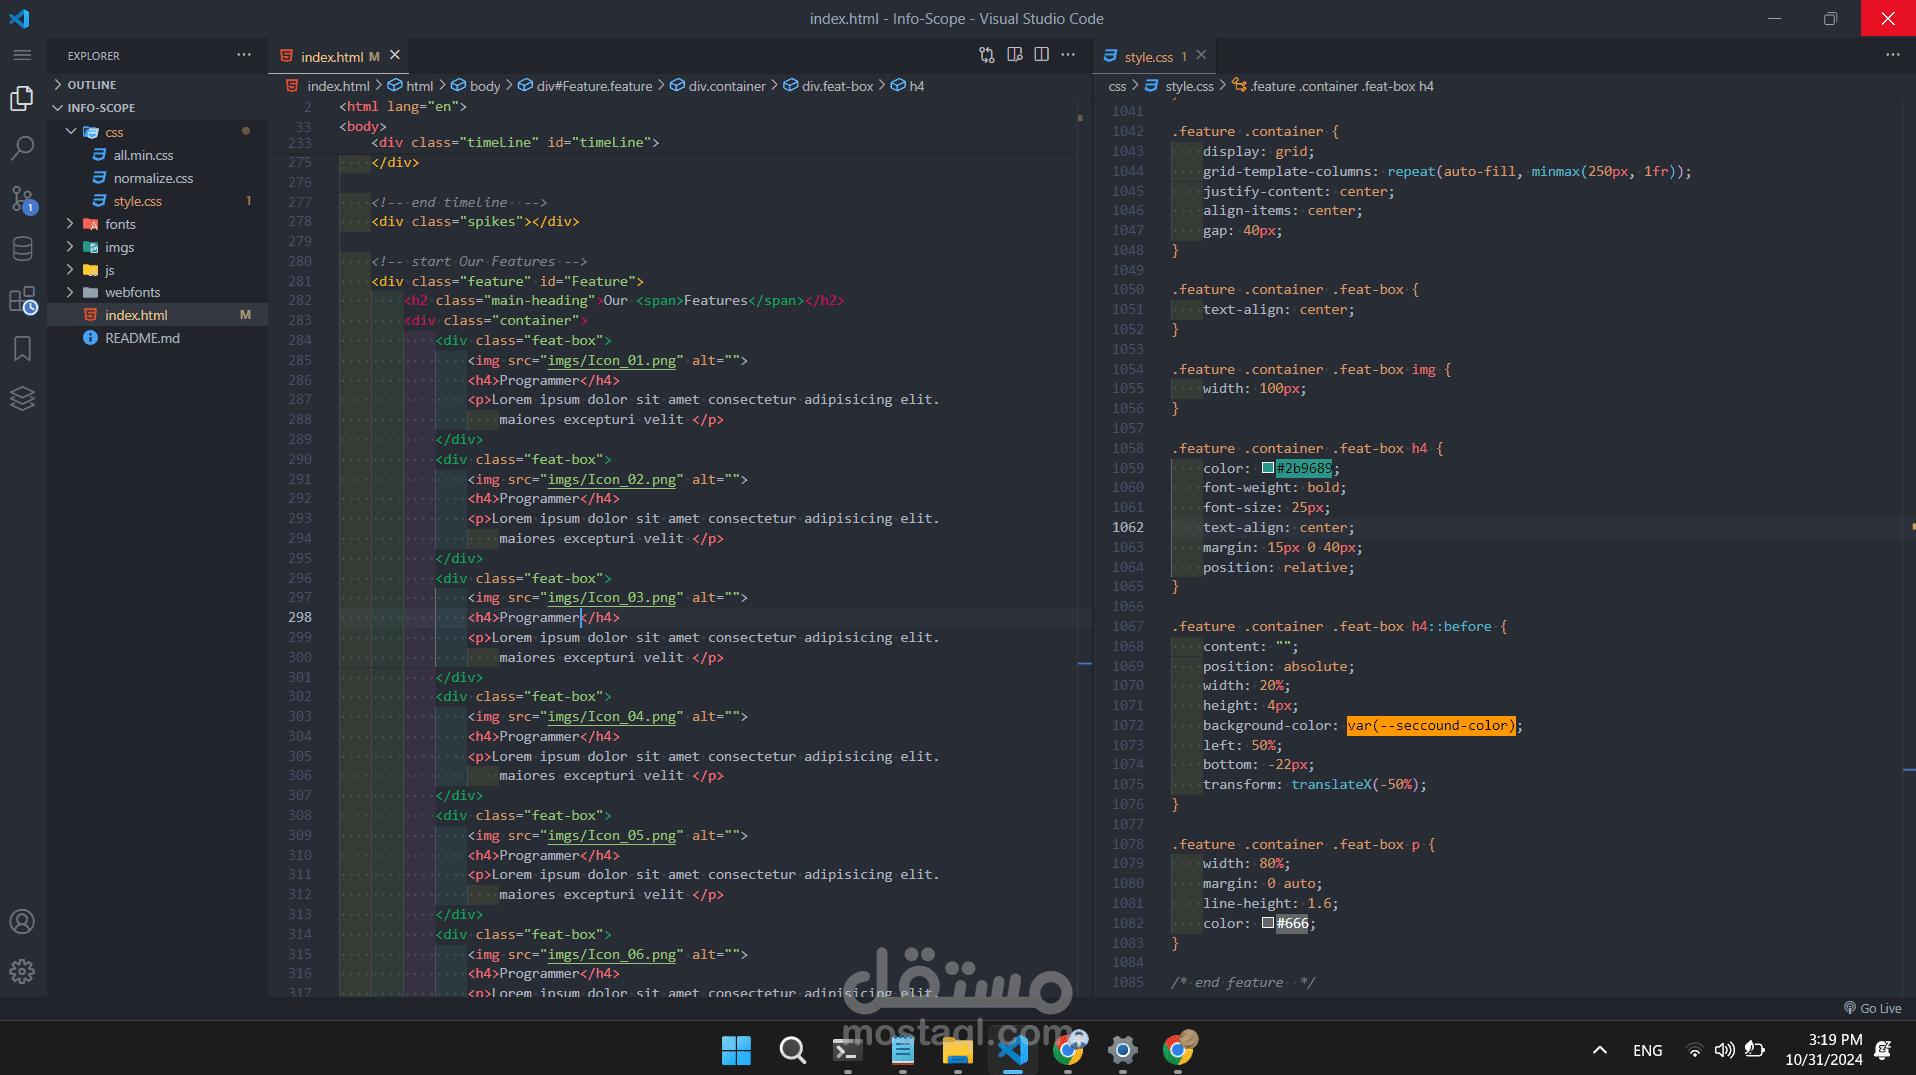Open the Source Control view

[x=22, y=198]
